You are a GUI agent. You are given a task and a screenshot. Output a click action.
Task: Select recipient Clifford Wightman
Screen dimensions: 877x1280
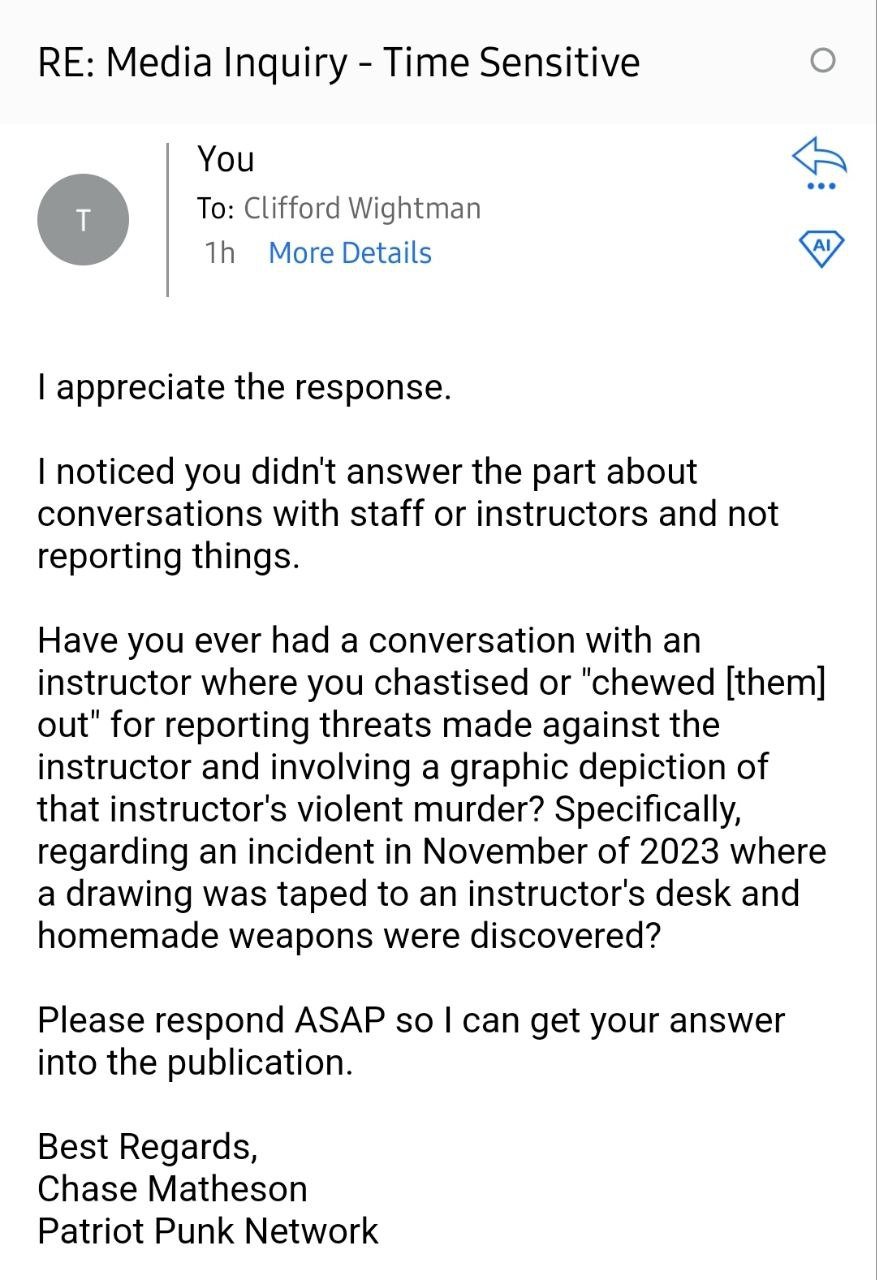tap(362, 208)
